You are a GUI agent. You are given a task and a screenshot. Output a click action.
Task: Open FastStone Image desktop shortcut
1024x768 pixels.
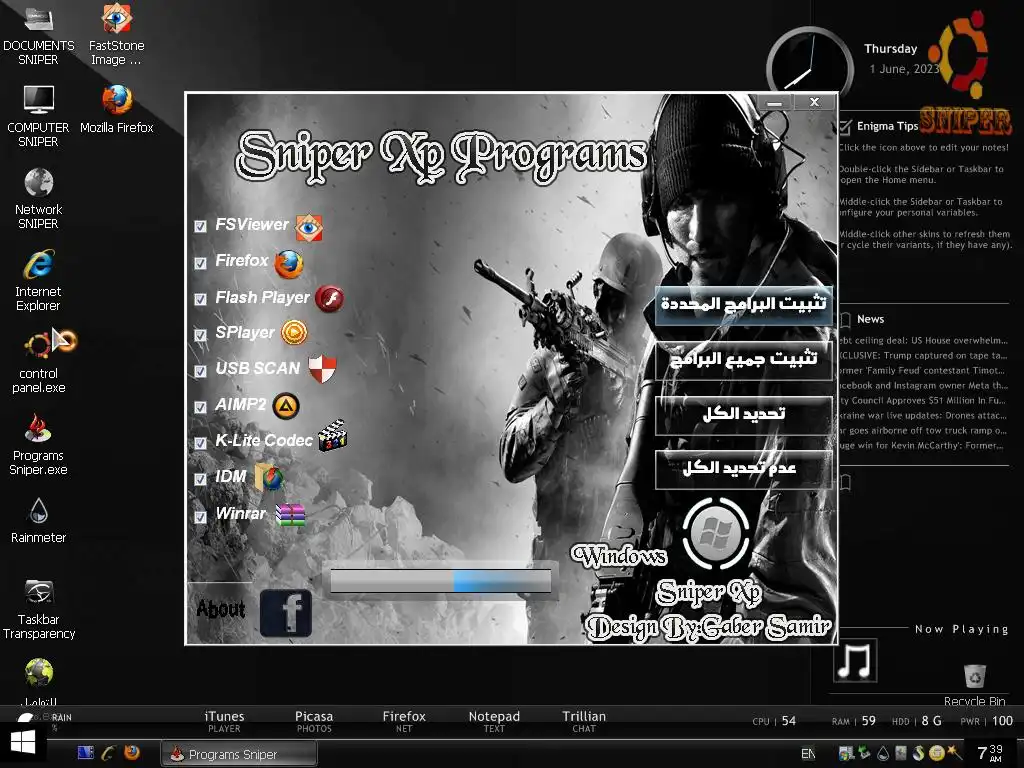coord(117,34)
